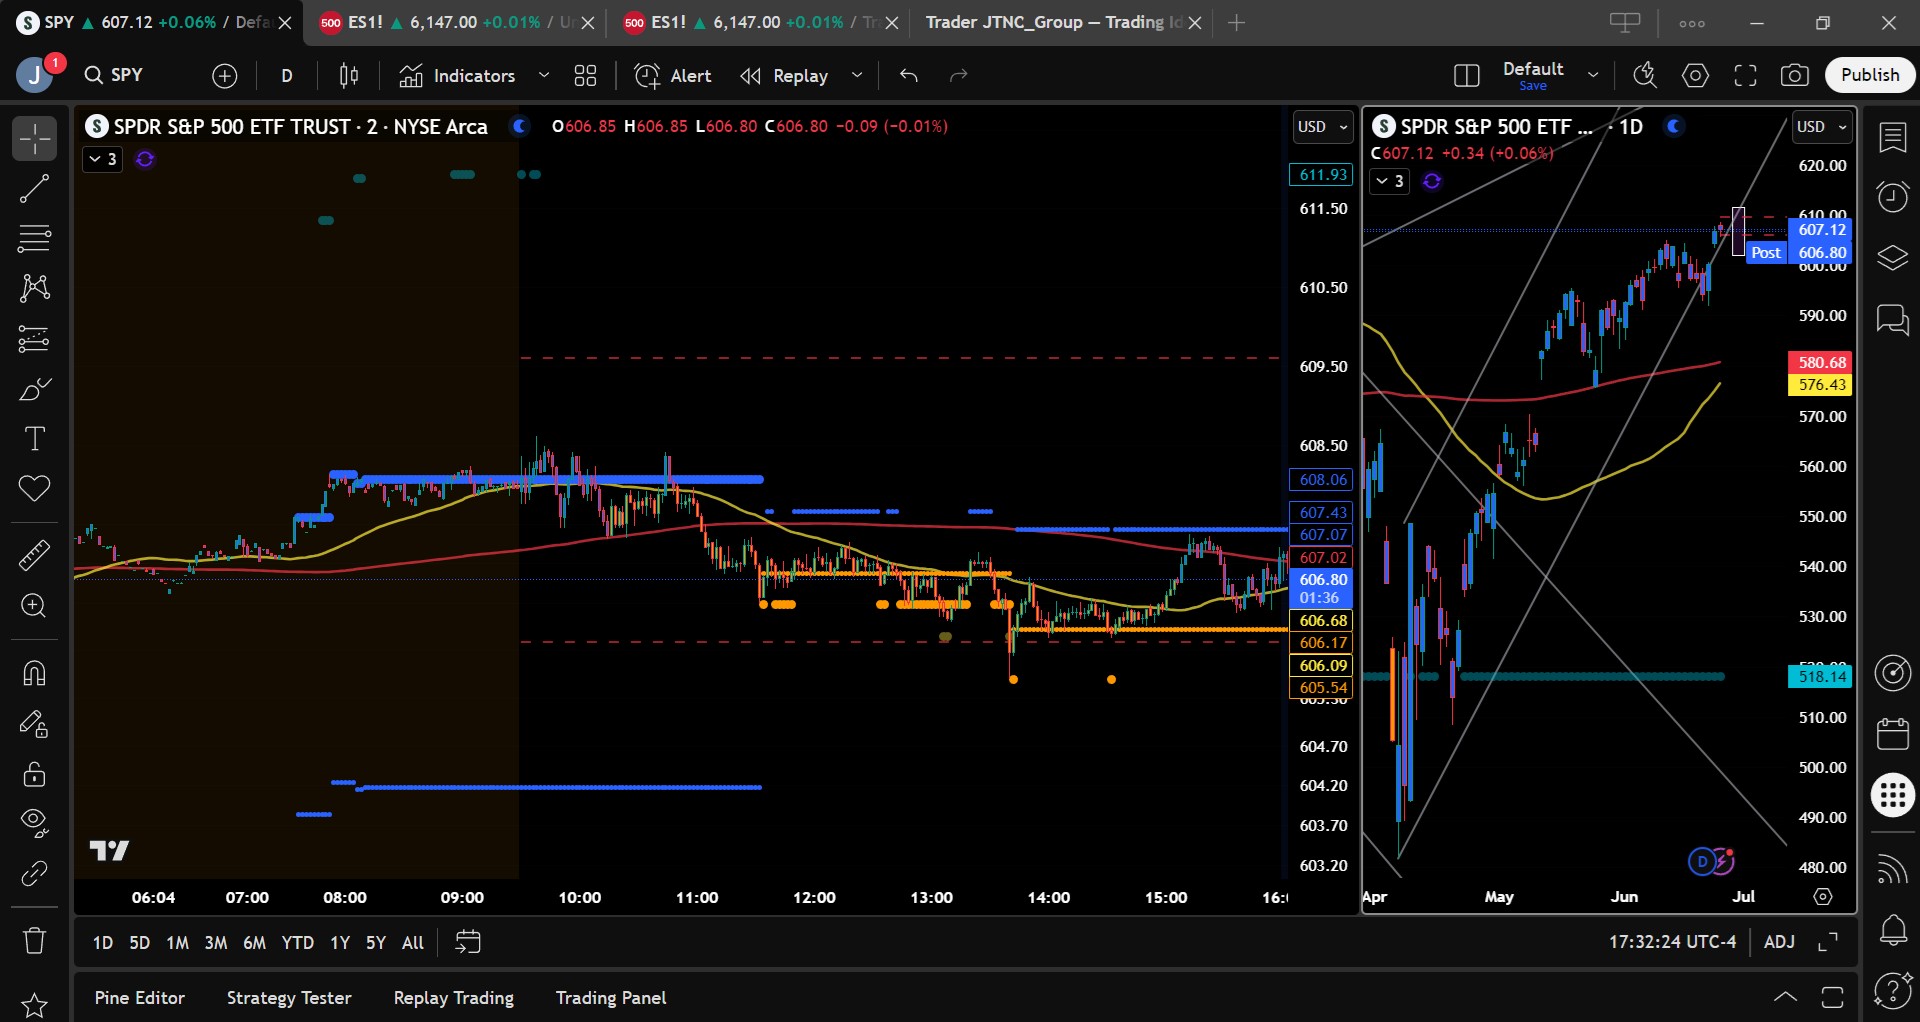1920x1022 pixels.
Task: Start bar Replay mode
Action: coord(784,75)
